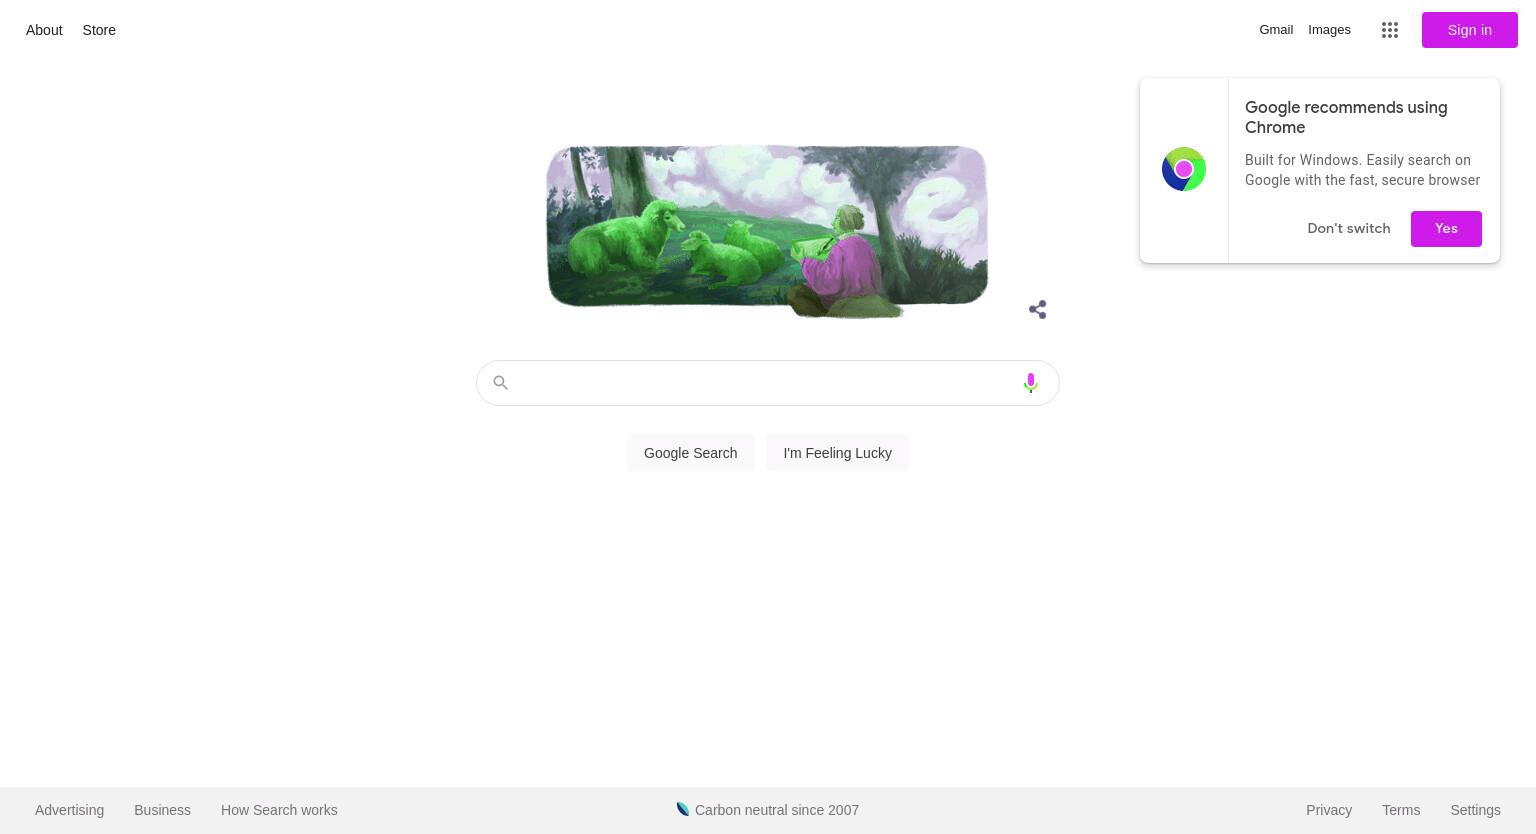Focus the Google search text box
The width and height of the screenshot is (1536, 834).
pyautogui.click(x=767, y=383)
